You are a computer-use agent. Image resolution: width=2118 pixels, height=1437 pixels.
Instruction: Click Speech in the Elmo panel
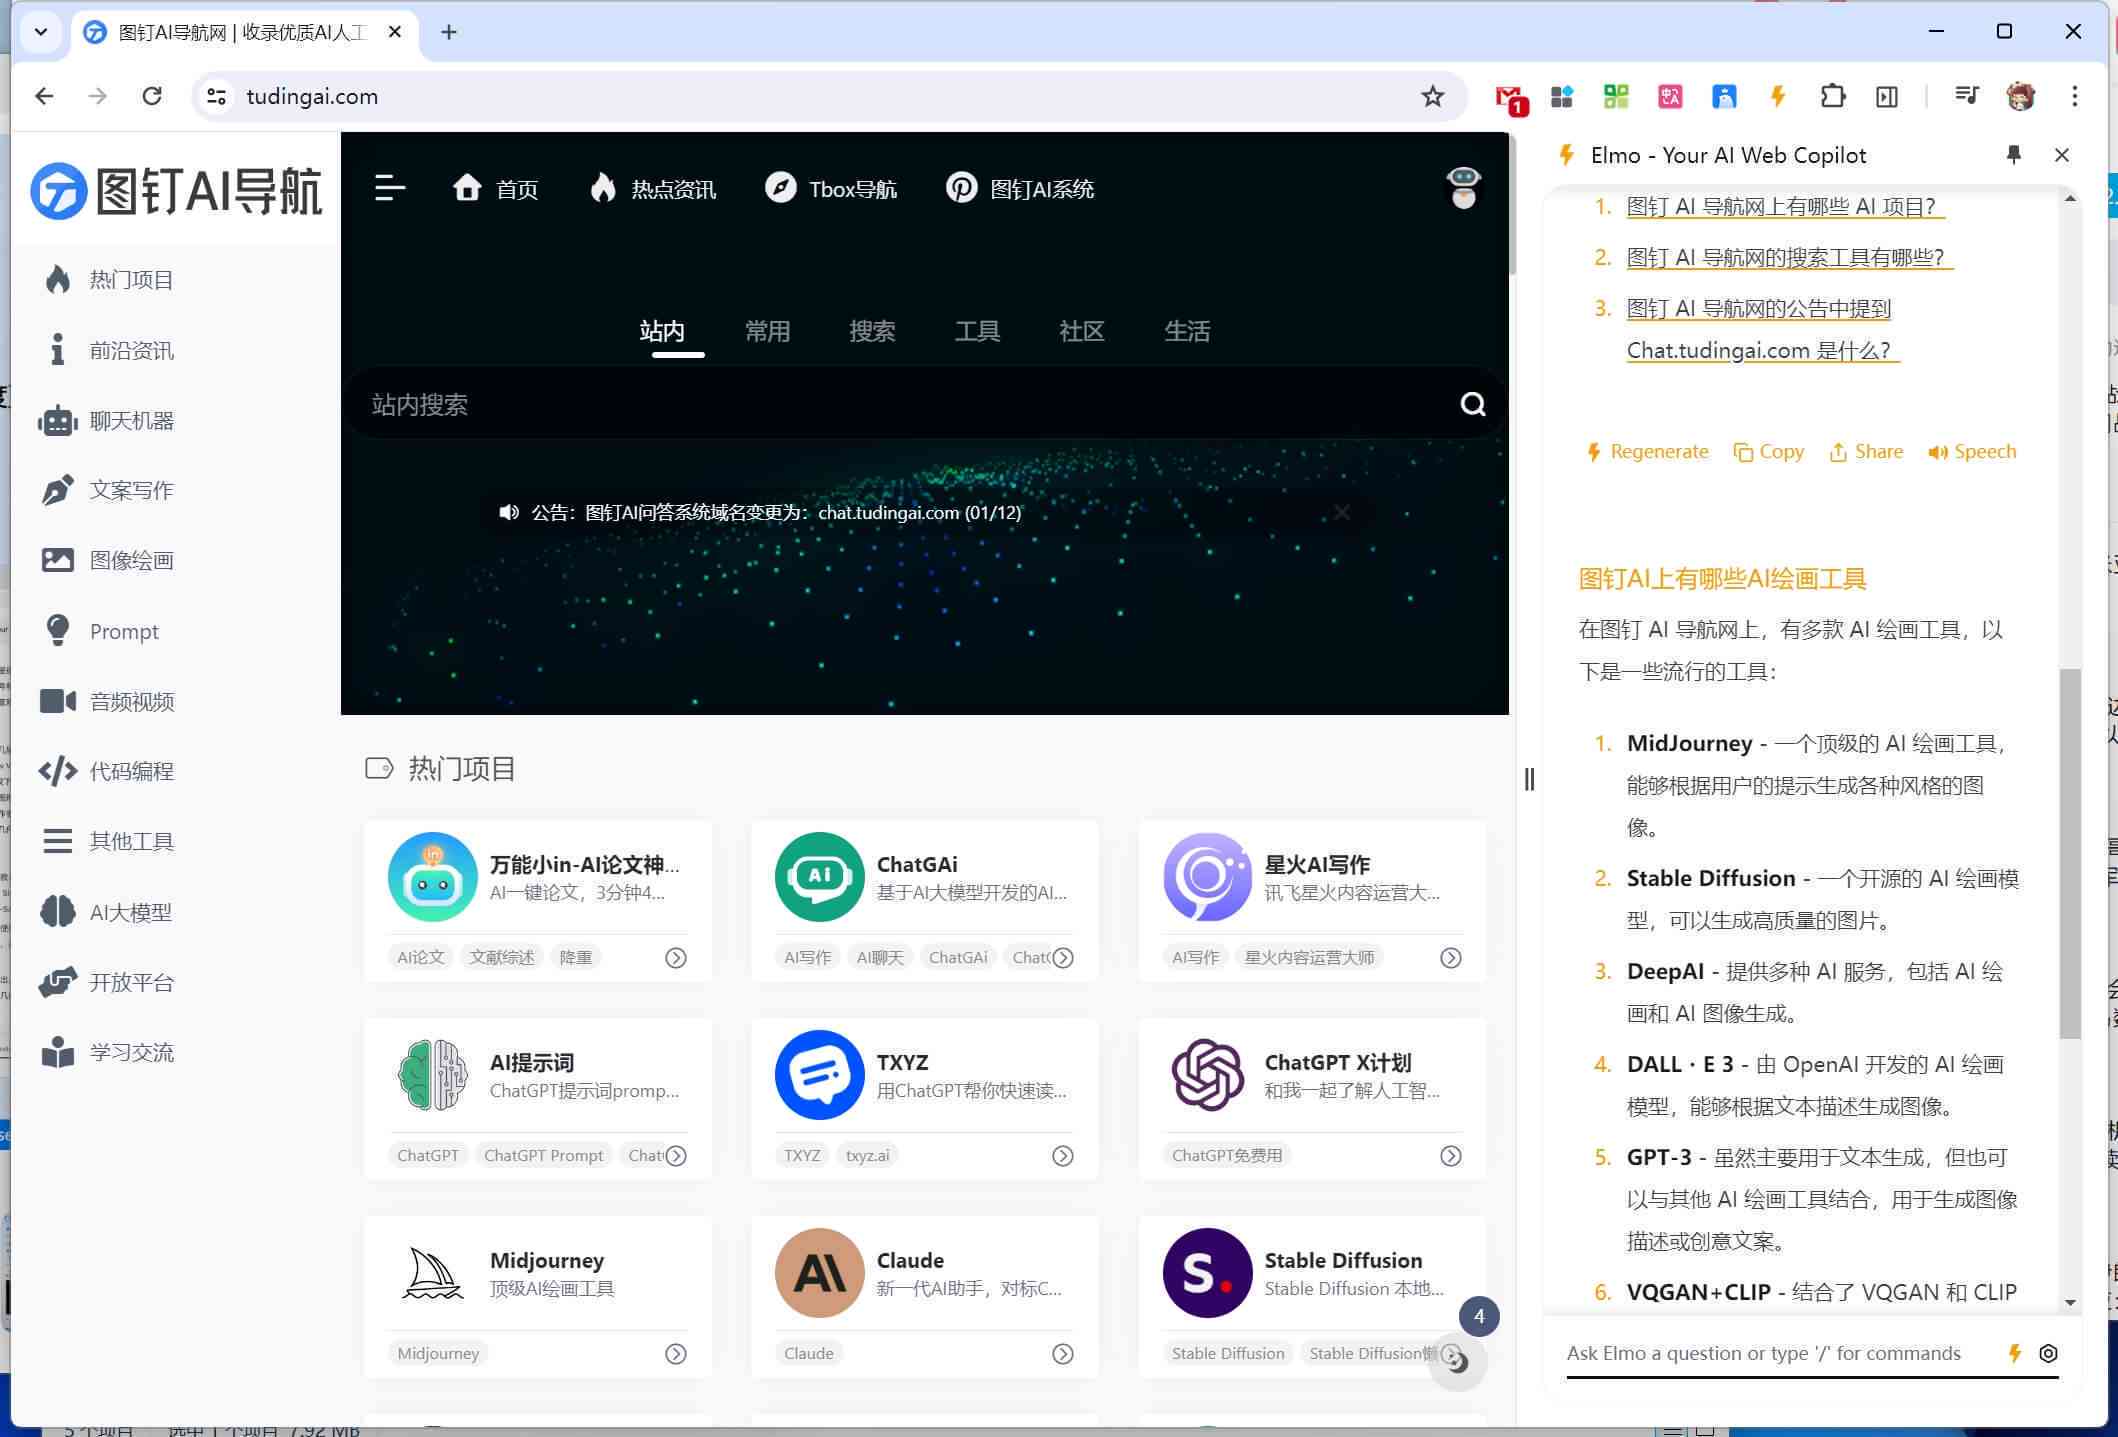pos(1972,451)
